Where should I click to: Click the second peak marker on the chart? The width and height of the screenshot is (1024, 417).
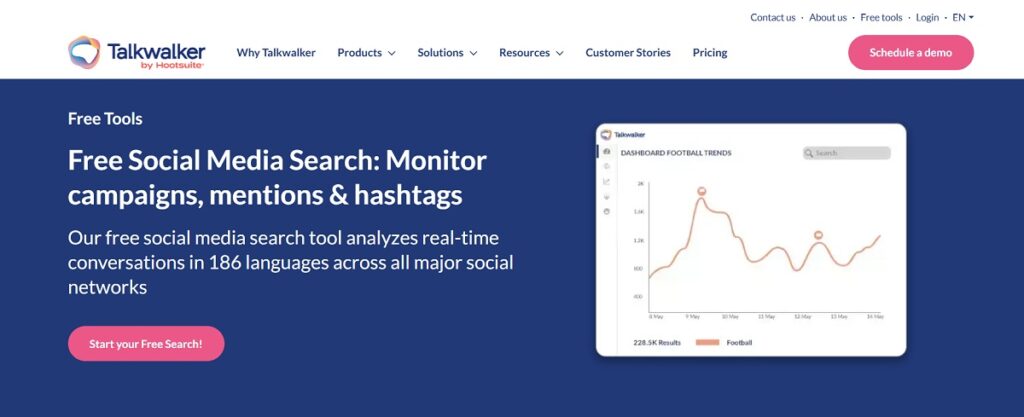coord(819,235)
